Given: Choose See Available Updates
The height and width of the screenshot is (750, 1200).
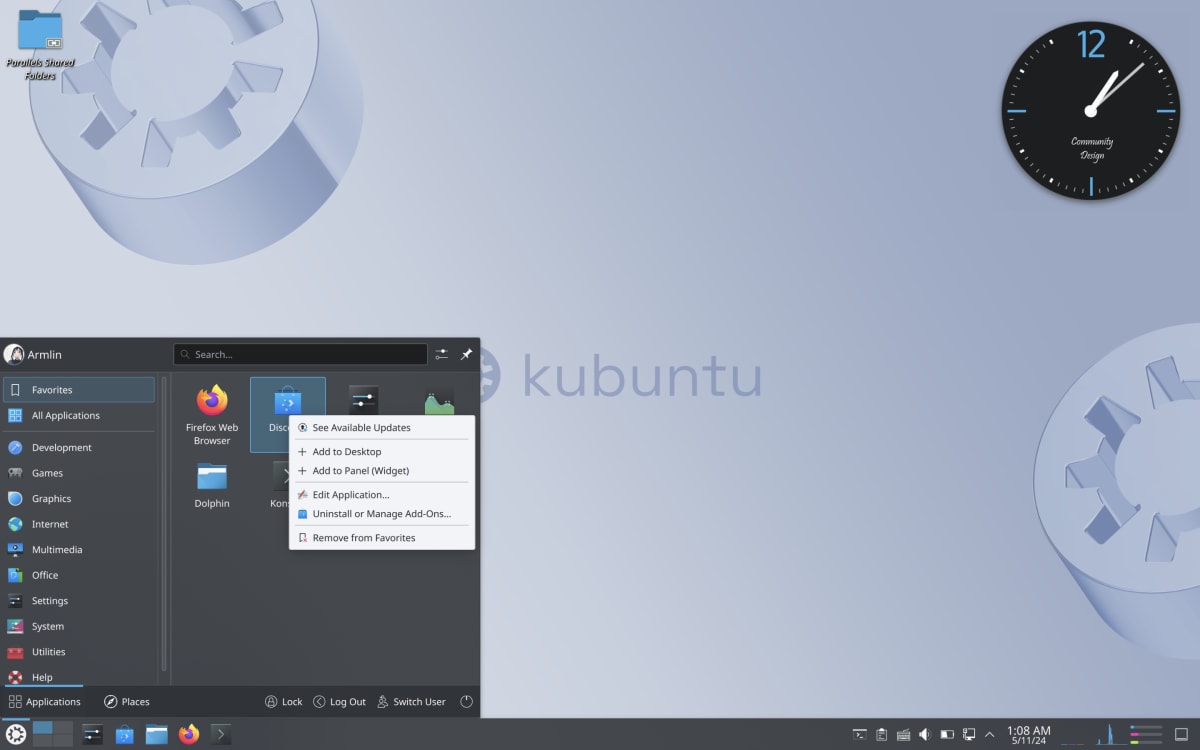Looking at the screenshot, I should [382, 428].
